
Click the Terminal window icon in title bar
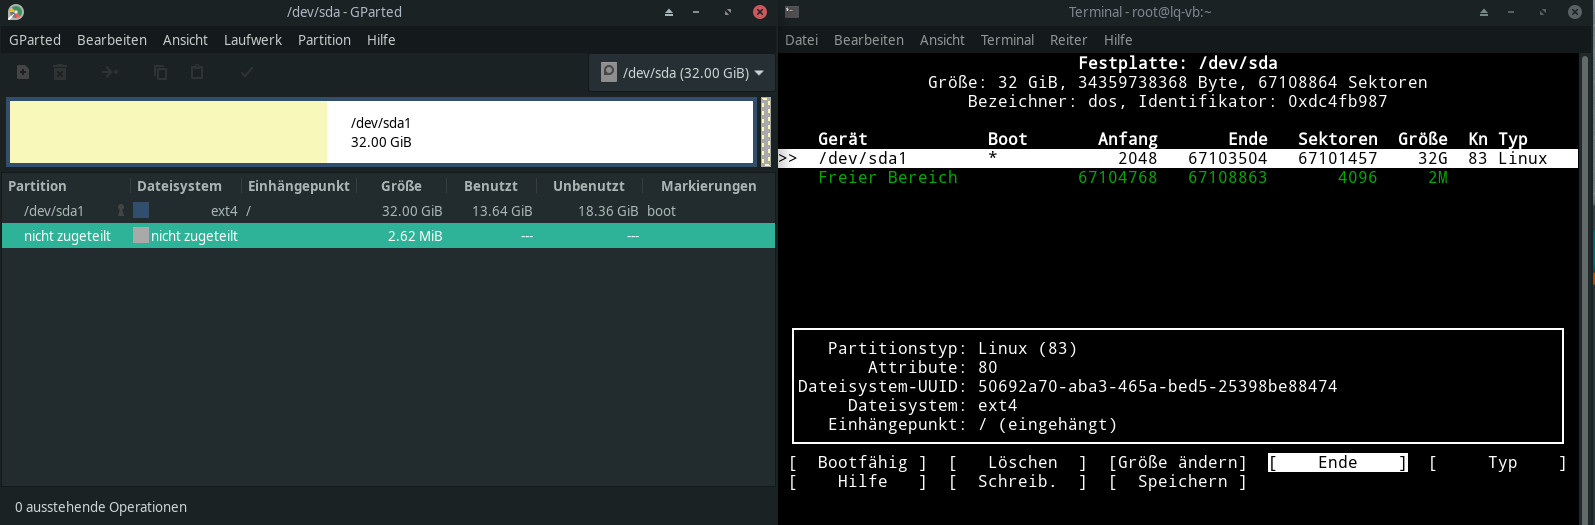pos(792,12)
